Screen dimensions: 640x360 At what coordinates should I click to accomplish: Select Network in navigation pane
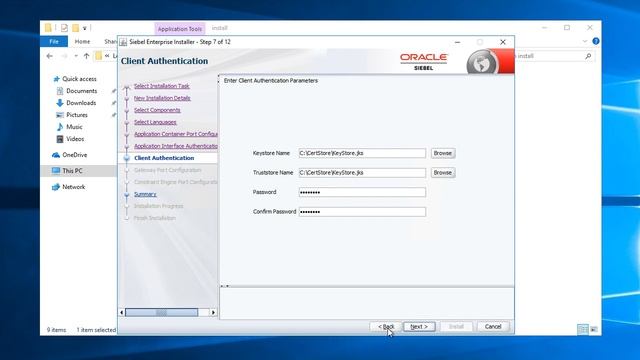click(73, 187)
